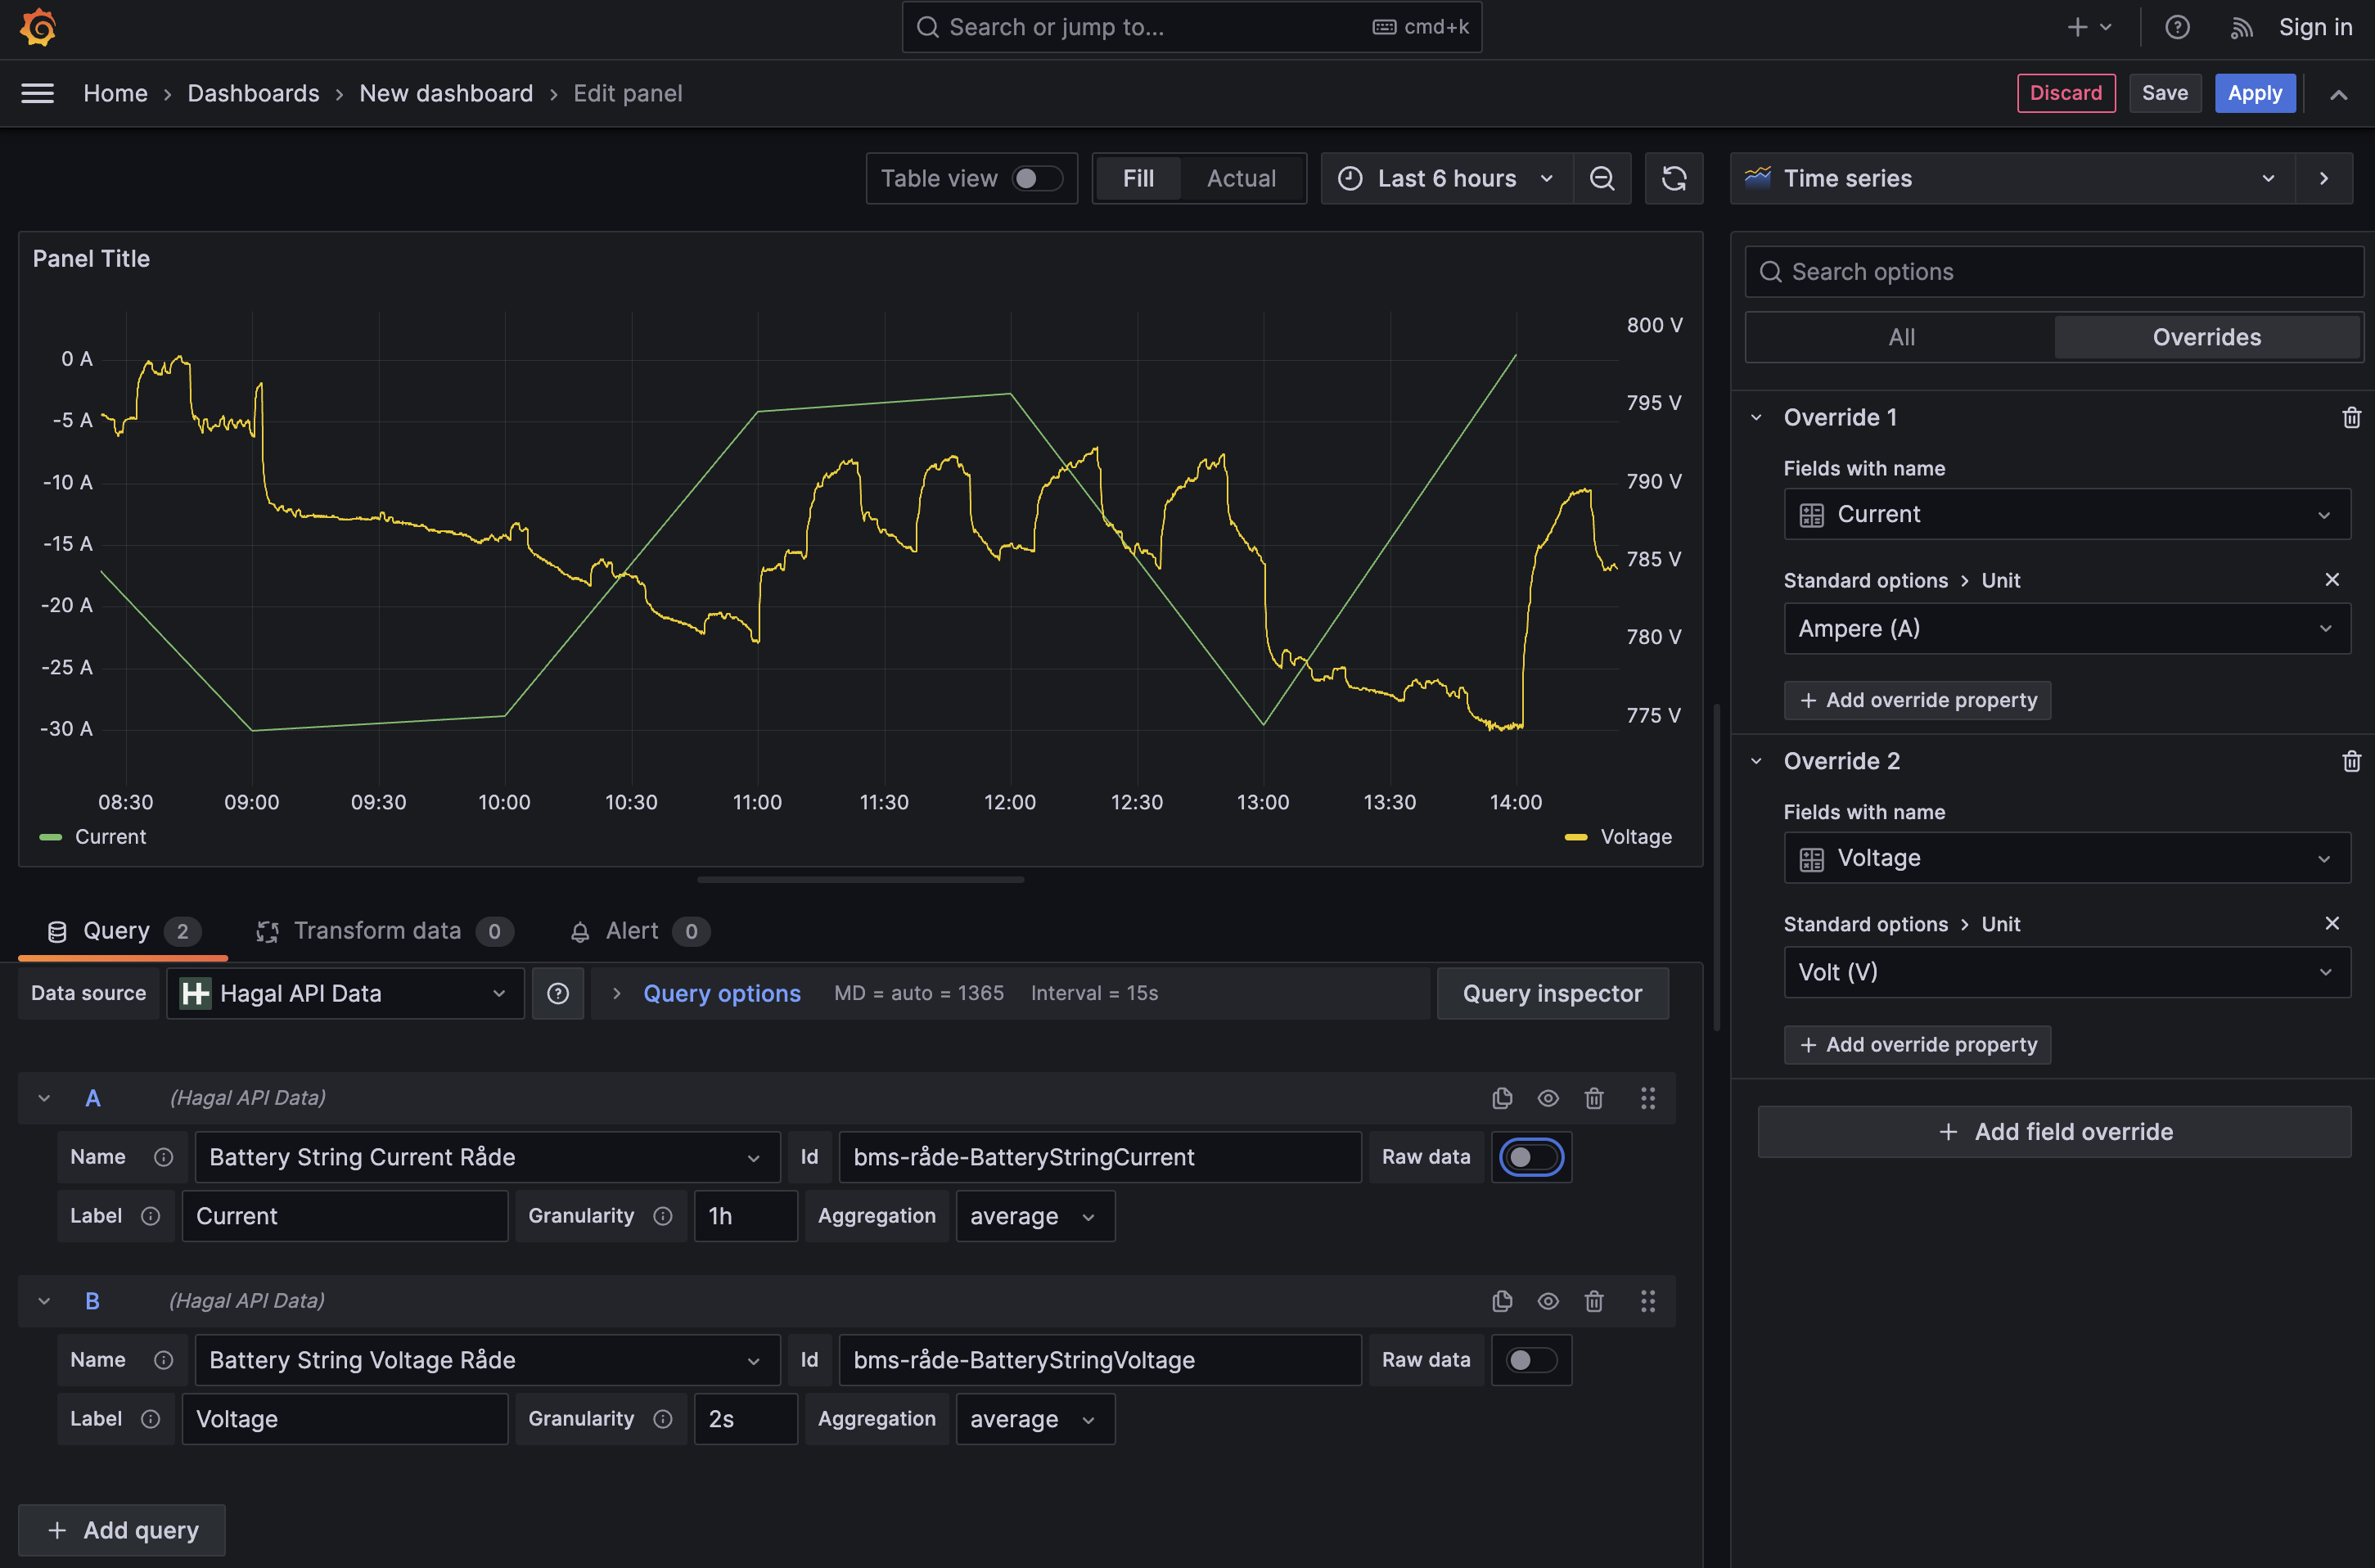The image size is (2375, 1568).
Task: Open the help question mark menu
Action: [2176, 27]
